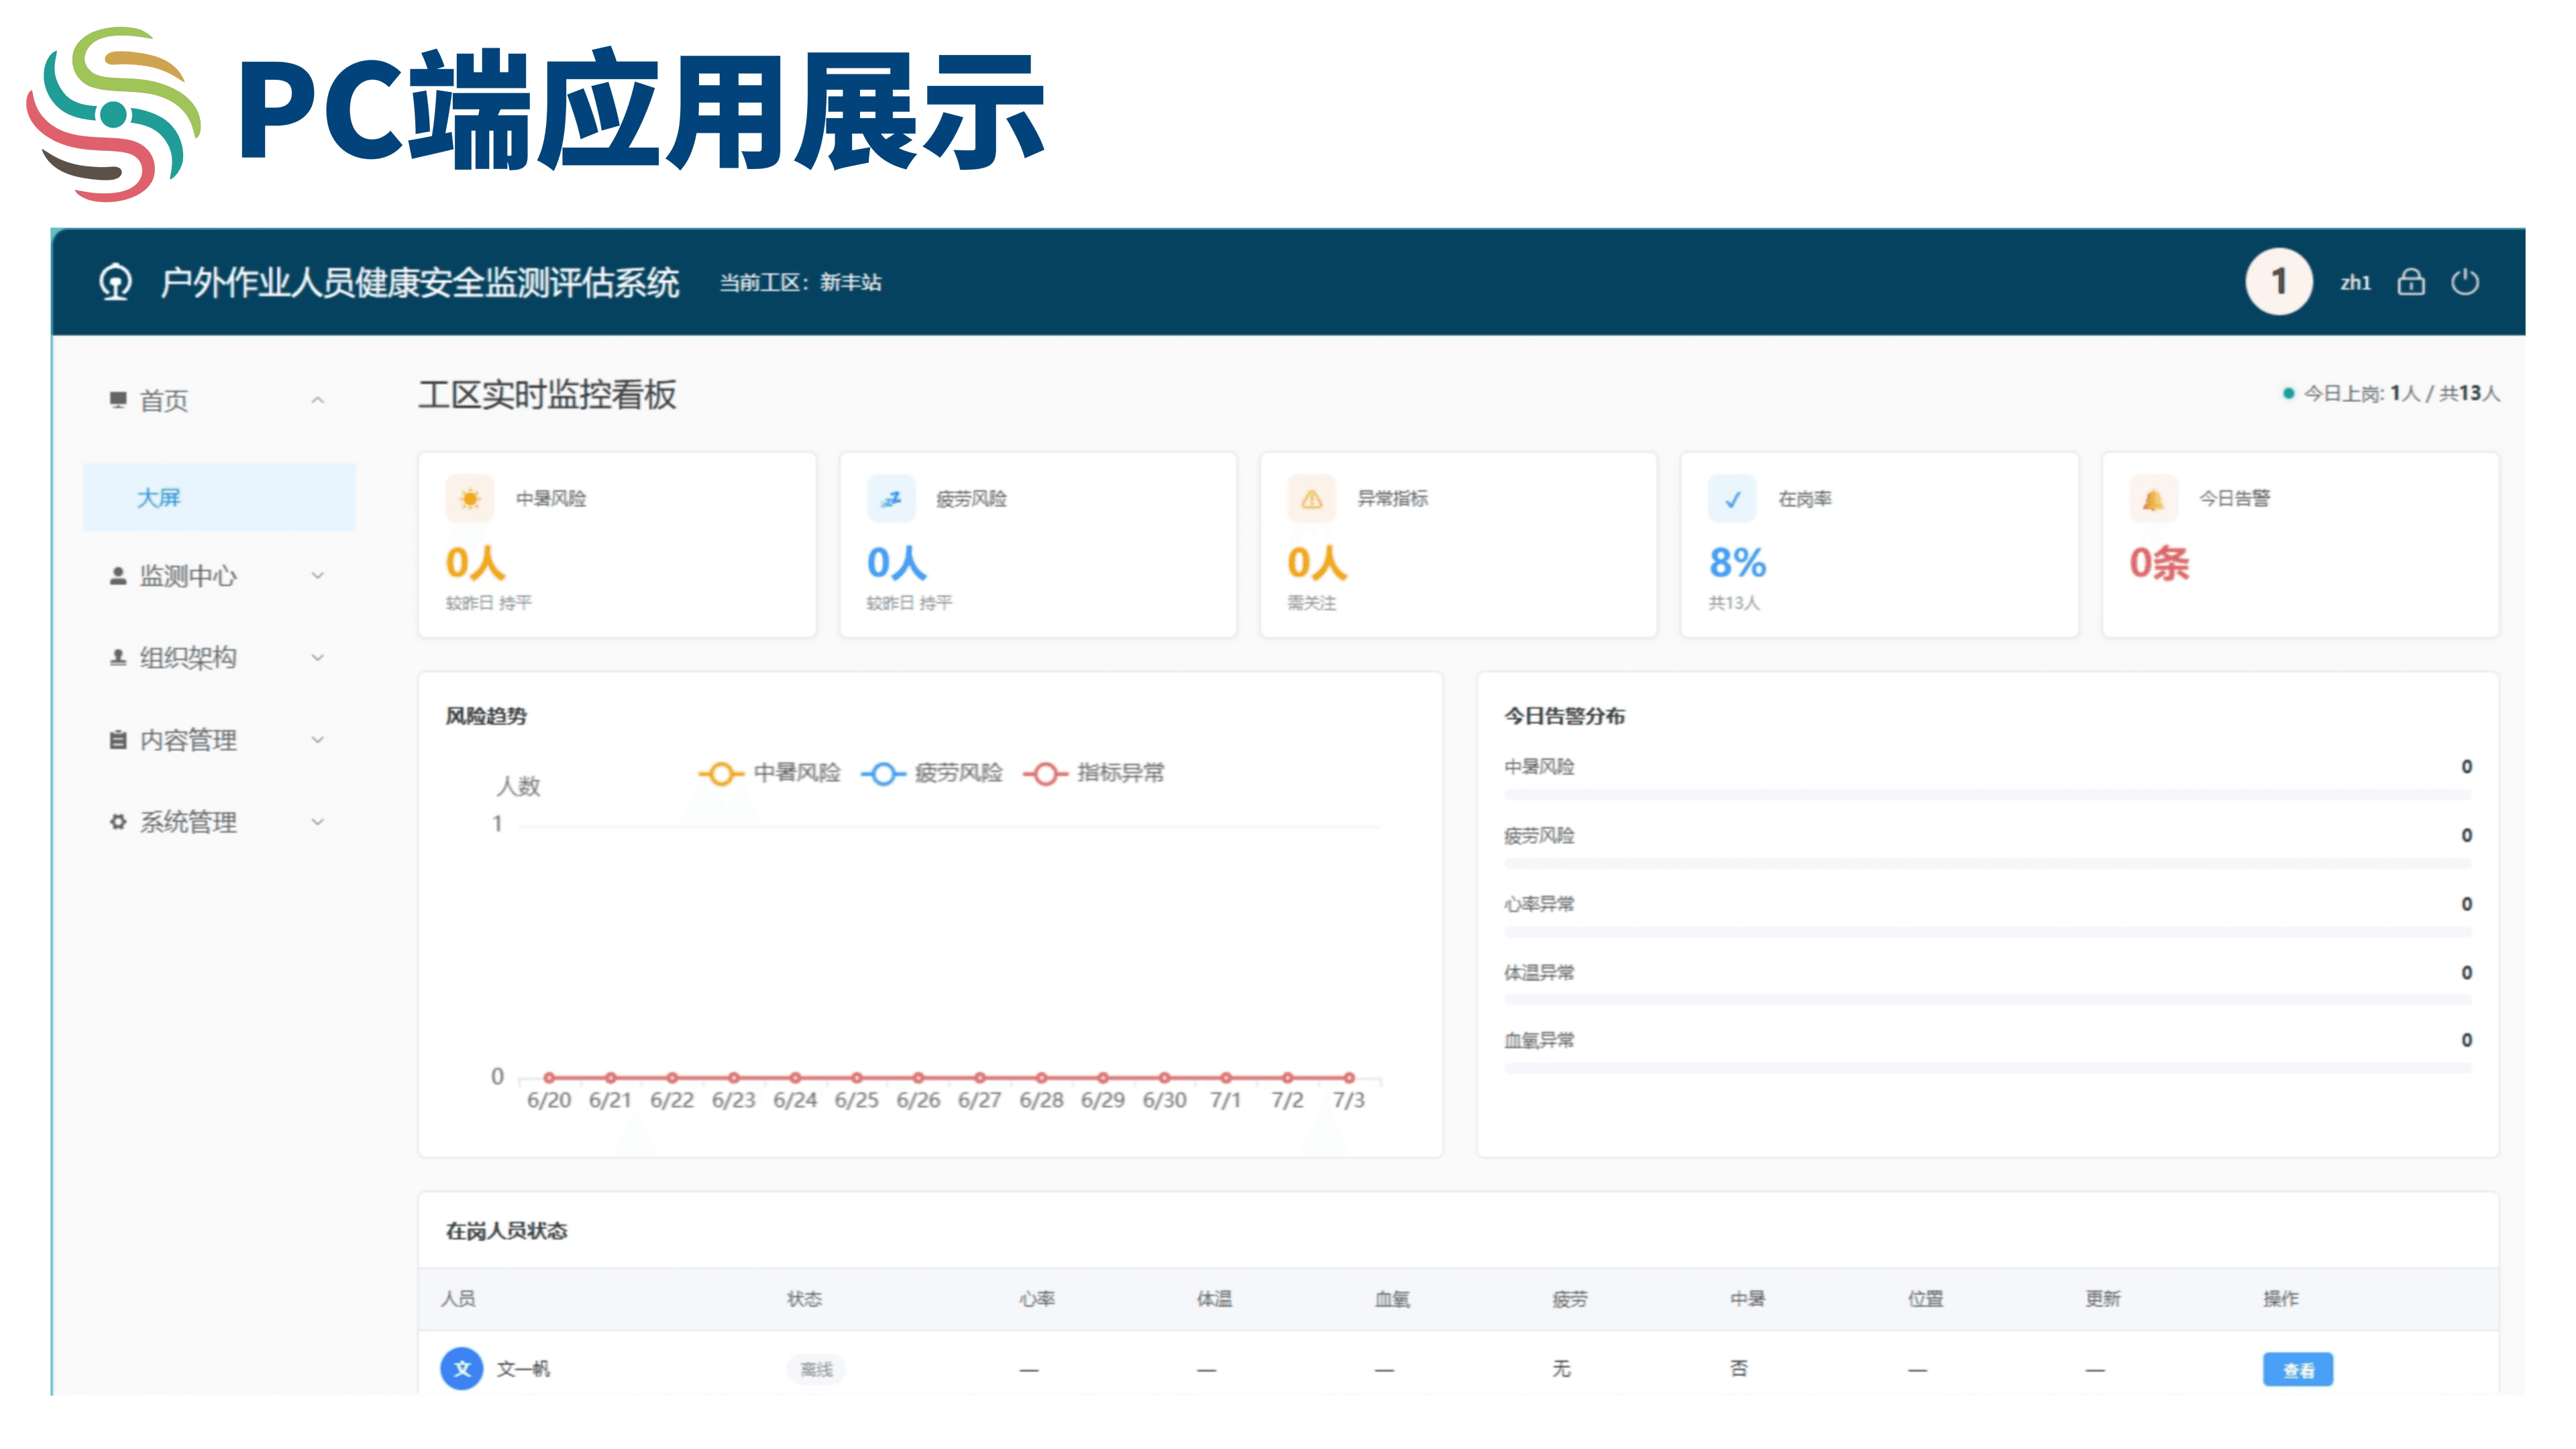Open the 组织架构 menu label
This screenshot has width=2576, height=1449.
tap(188, 658)
